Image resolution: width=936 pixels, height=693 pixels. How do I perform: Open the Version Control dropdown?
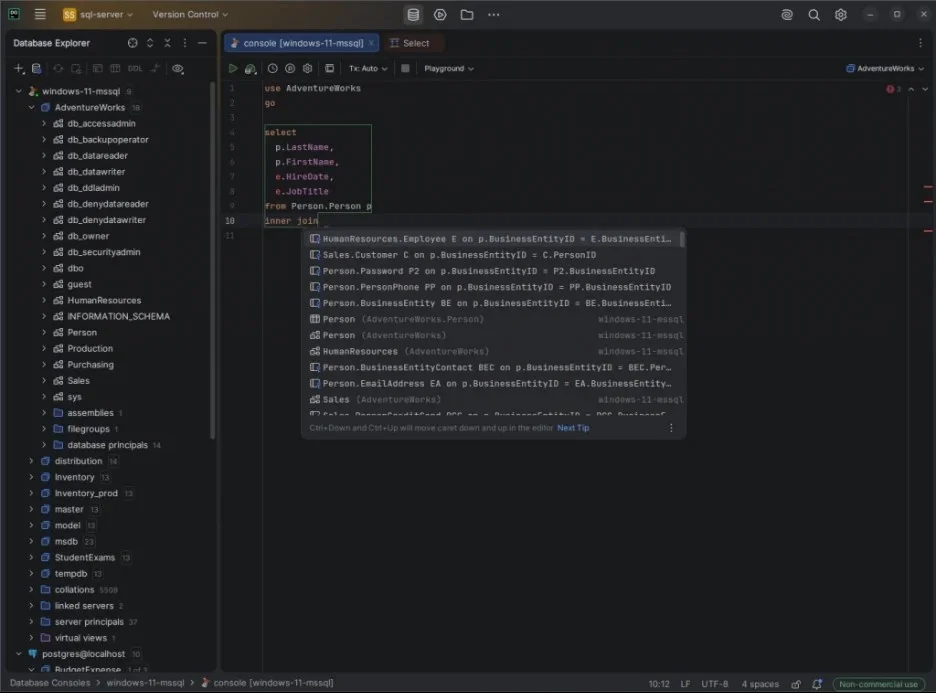pos(190,14)
